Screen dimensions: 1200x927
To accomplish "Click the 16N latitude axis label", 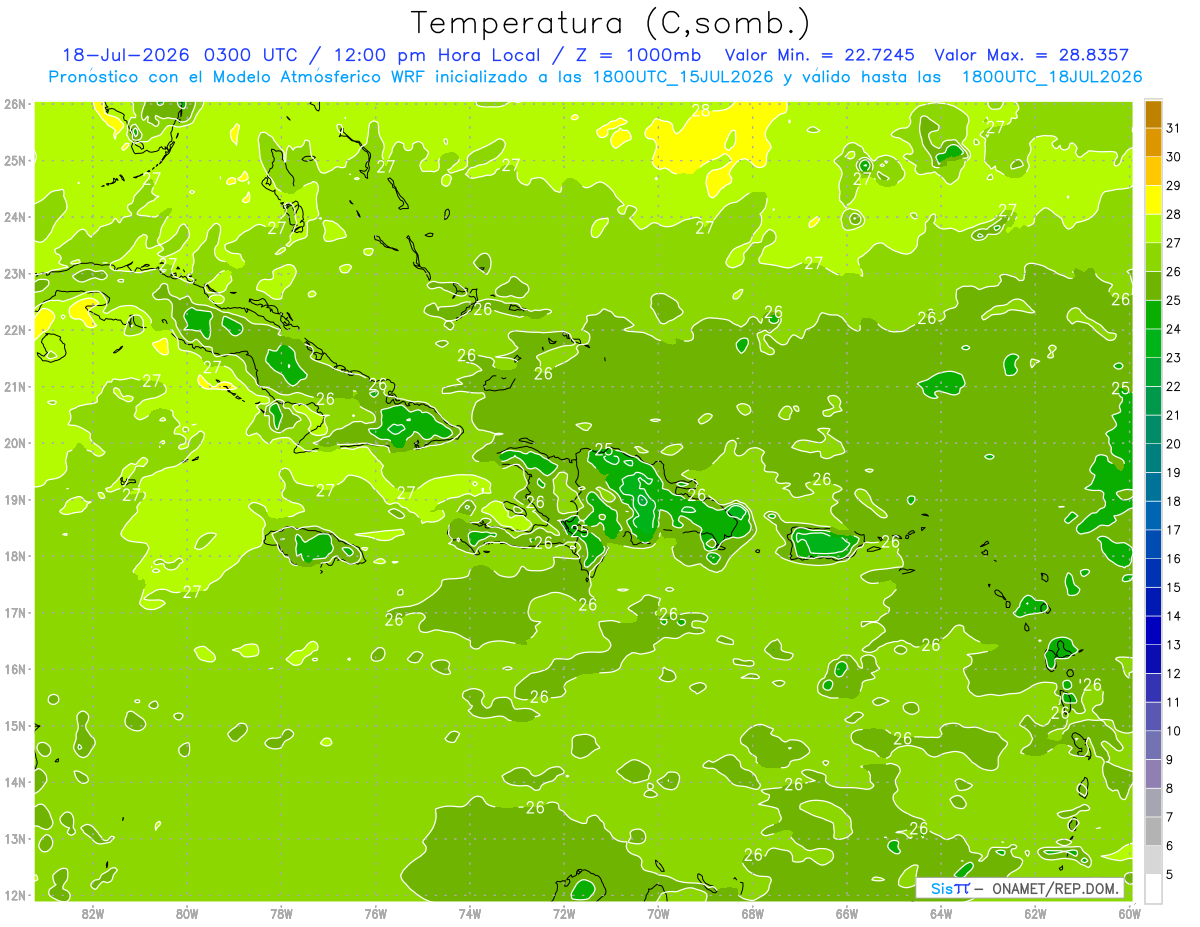I will click(x=14, y=669).
